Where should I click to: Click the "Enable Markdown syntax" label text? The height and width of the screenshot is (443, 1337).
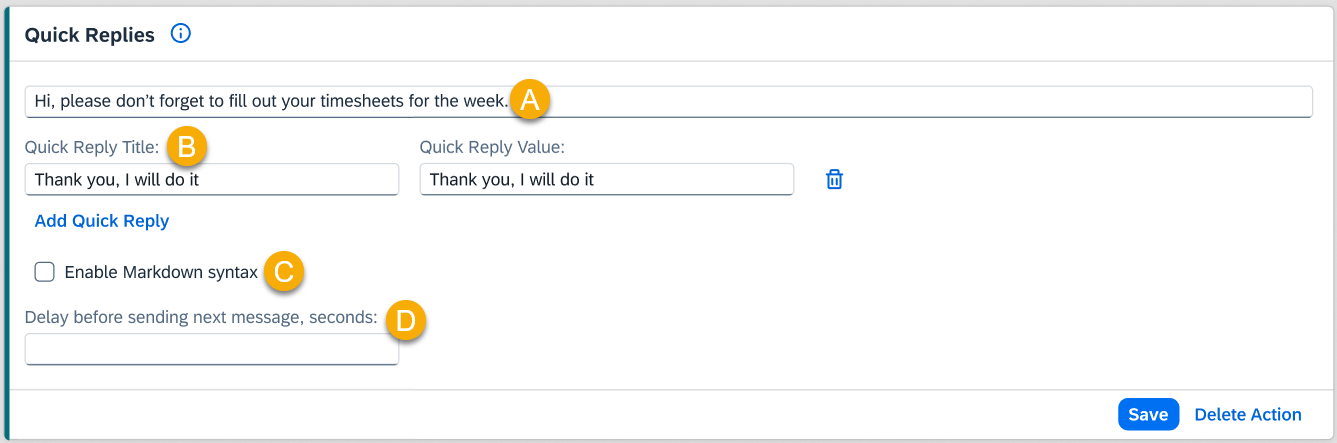click(161, 272)
